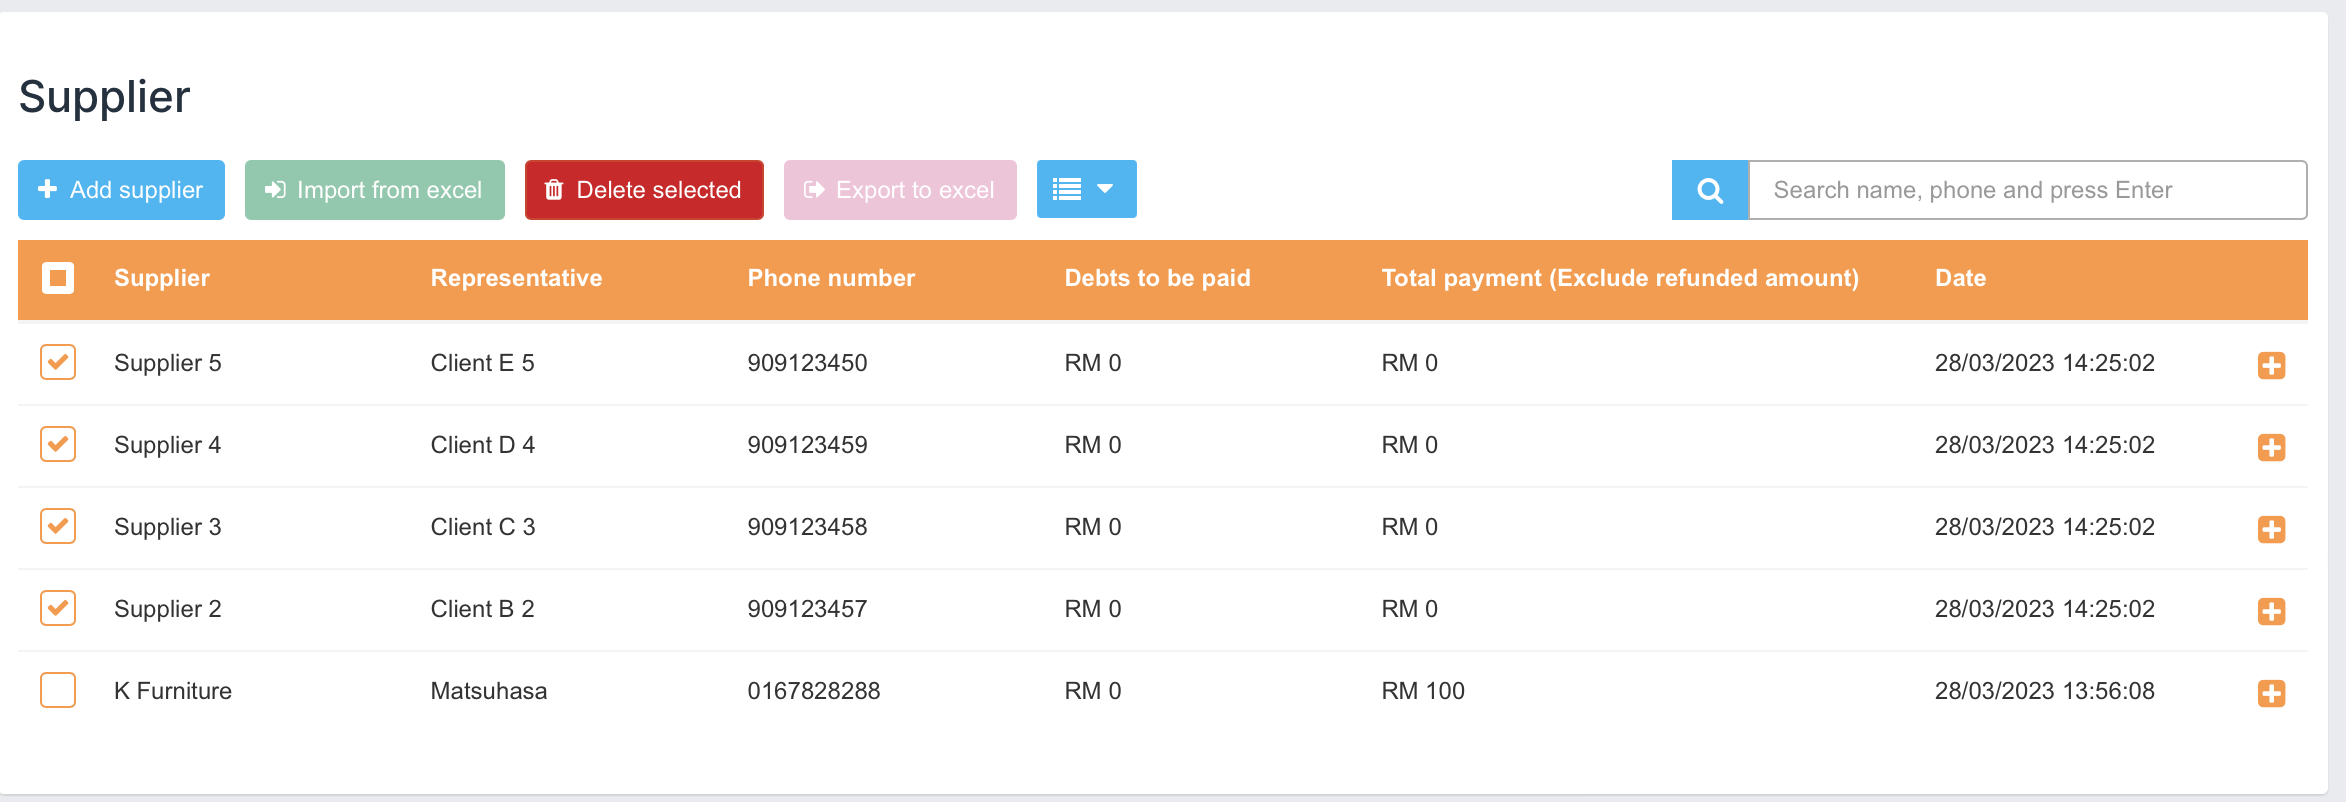This screenshot has height=802, width=2346.
Task: Click Import from excel button
Action: pyautogui.click(x=374, y=190)
